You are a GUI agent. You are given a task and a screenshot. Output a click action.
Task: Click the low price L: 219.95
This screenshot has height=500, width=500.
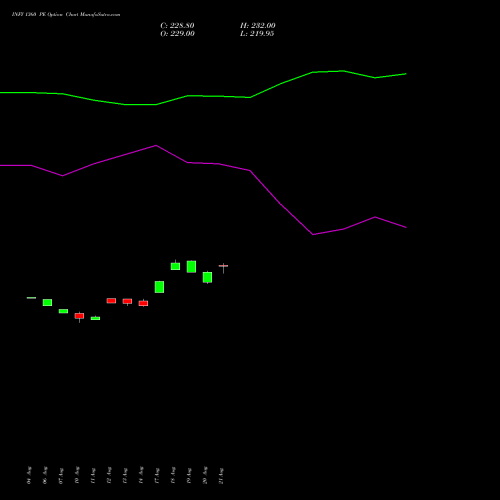257,34
